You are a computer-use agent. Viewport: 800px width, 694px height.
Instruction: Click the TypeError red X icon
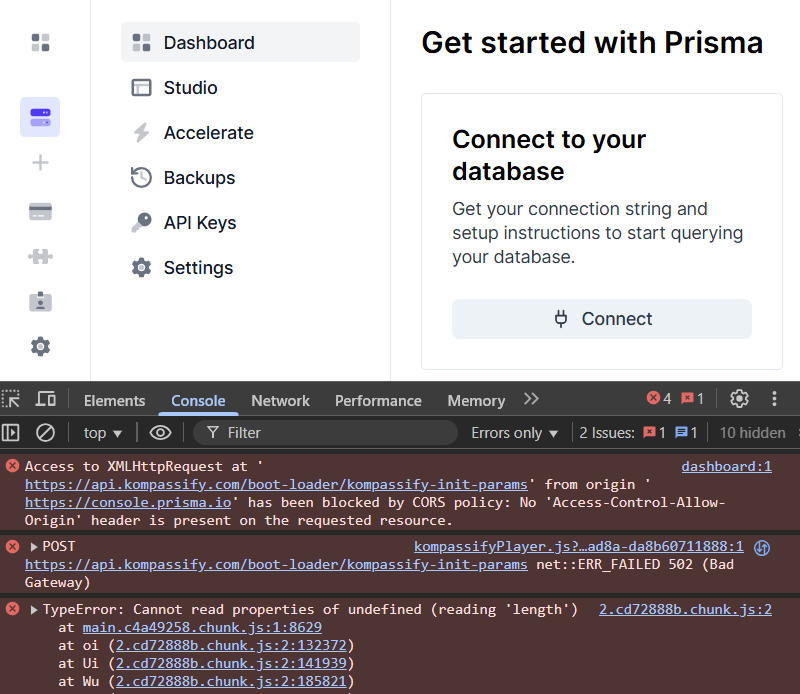pyautogui.click(x=13, y=609)
